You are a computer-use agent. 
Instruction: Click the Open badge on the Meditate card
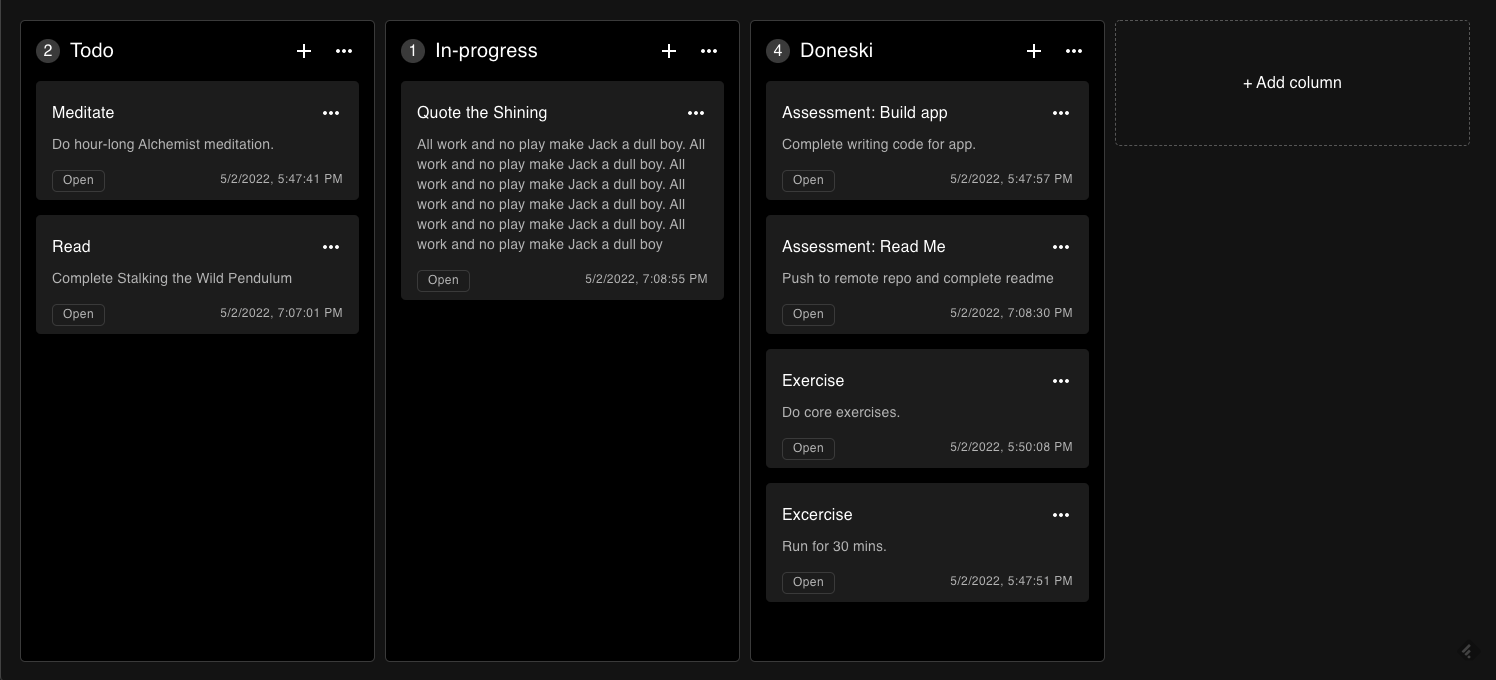78,180
